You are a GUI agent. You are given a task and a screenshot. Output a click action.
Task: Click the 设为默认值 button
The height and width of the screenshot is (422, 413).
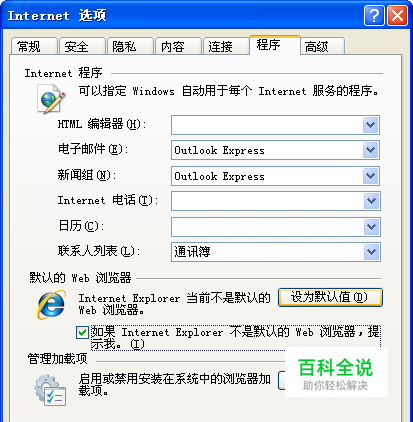tap(330, 297)
